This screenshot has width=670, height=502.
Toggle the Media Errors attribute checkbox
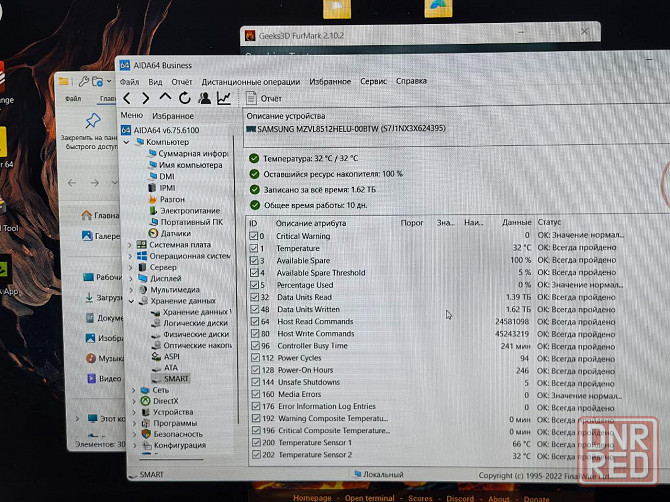[256, 394]
